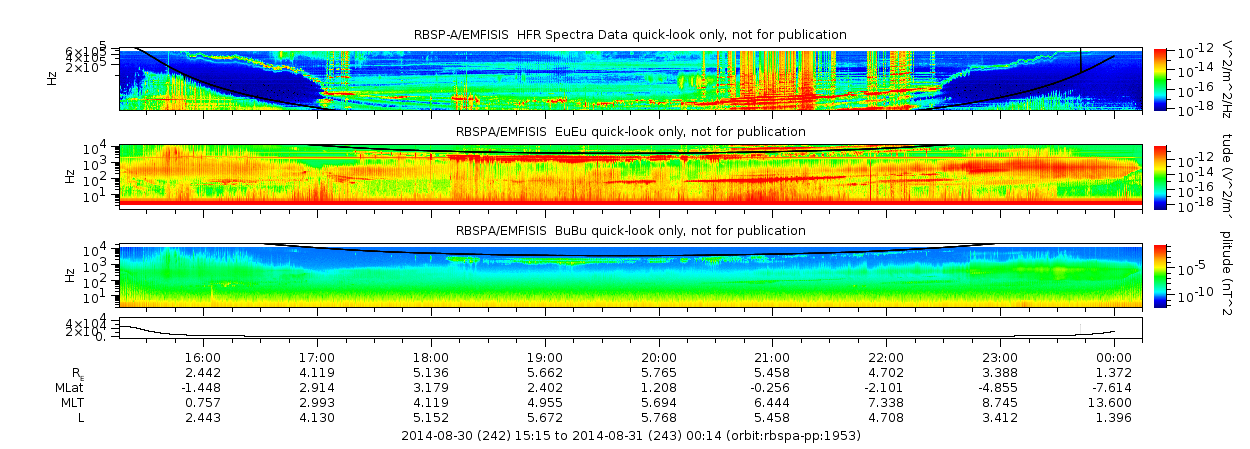Image resolution: width=1250 pixels, height=449 pixels.
Task: Select the 22:00 time tick label
Action: (x=886, y=358)
